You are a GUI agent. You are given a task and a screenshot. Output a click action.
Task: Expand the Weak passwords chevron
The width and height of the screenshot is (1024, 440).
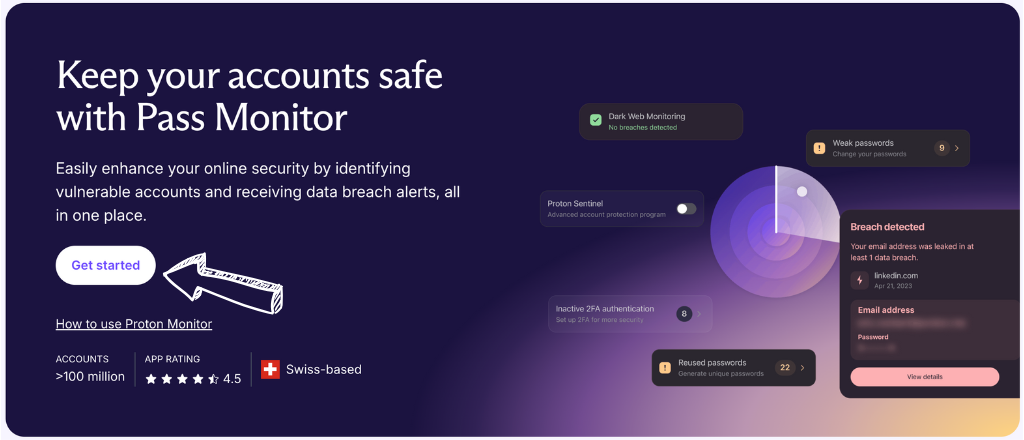tap(957, 148)
